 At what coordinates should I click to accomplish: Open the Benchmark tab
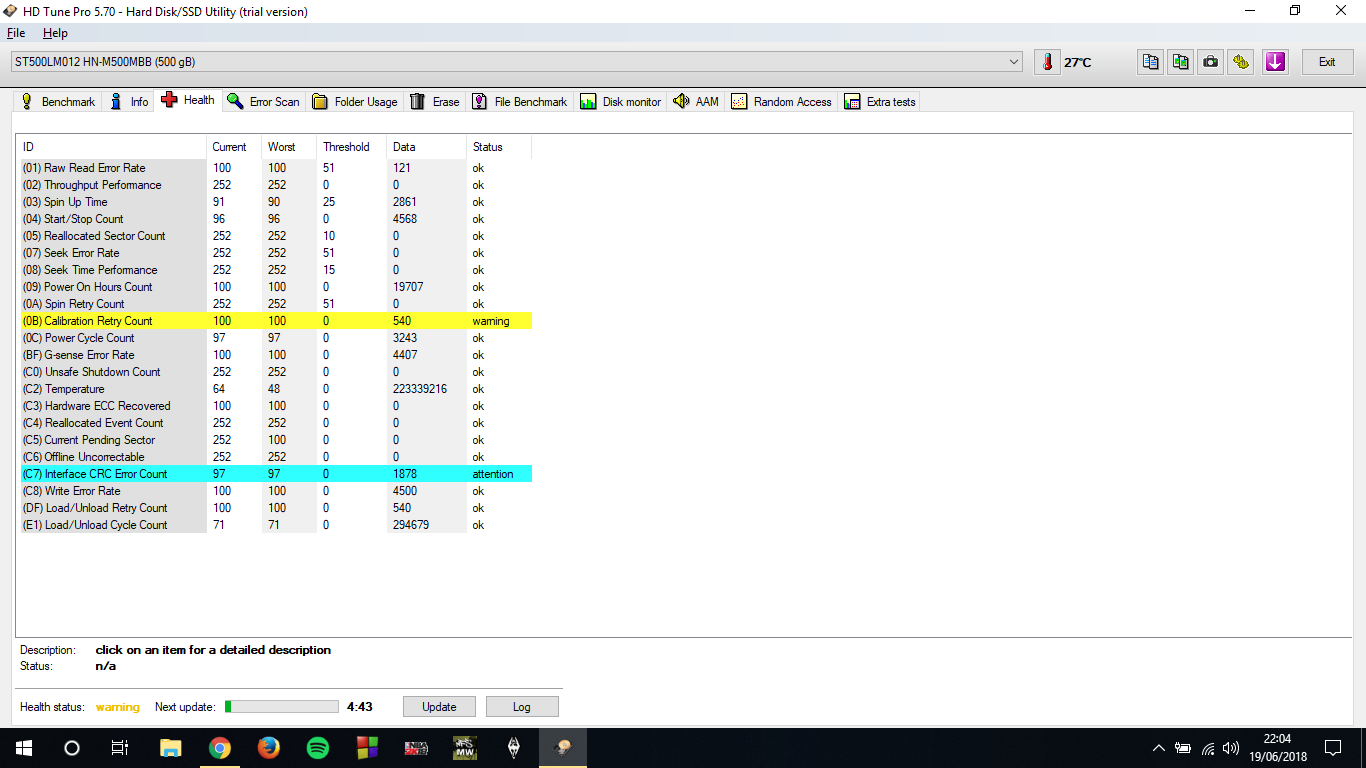click(x=58, y=101)
